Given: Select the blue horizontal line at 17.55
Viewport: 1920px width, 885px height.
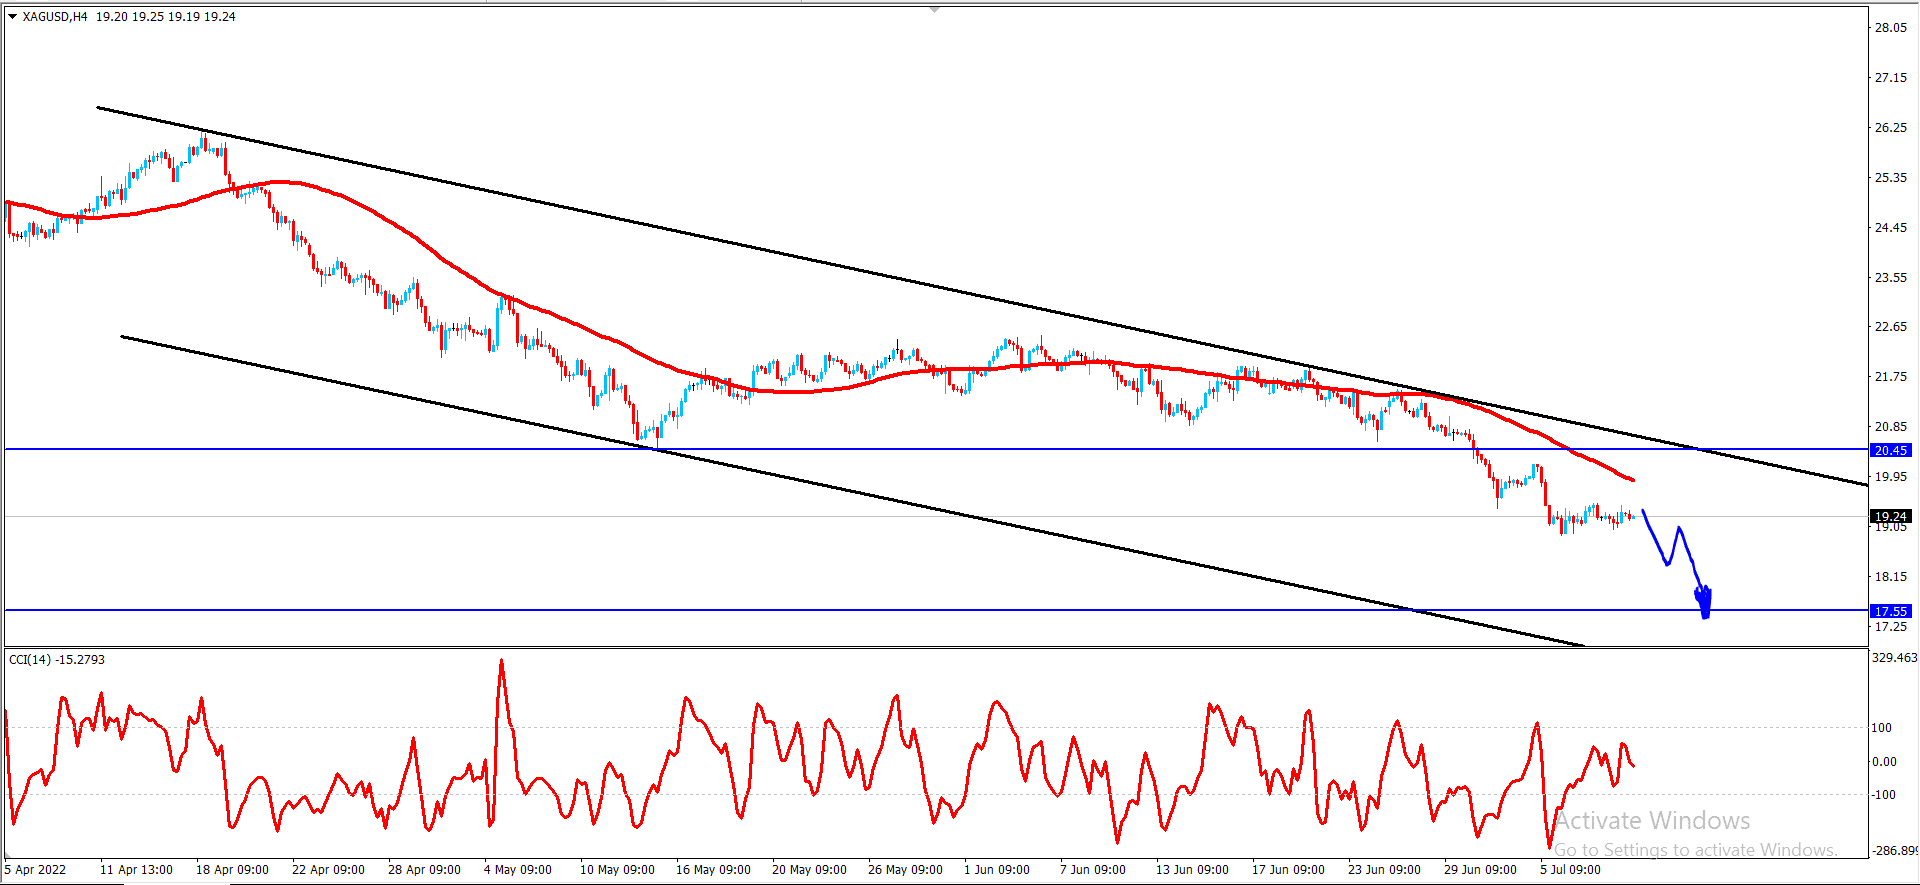Looking at the screenshot, I should (x=936, y=609).
